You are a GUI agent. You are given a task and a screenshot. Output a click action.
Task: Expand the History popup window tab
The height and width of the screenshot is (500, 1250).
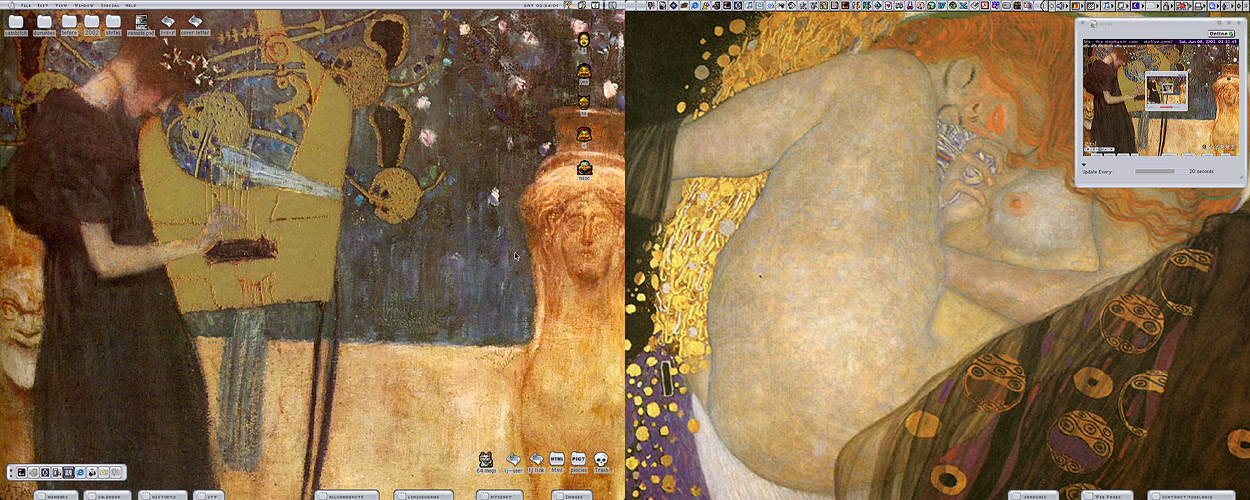click(163, 495)
